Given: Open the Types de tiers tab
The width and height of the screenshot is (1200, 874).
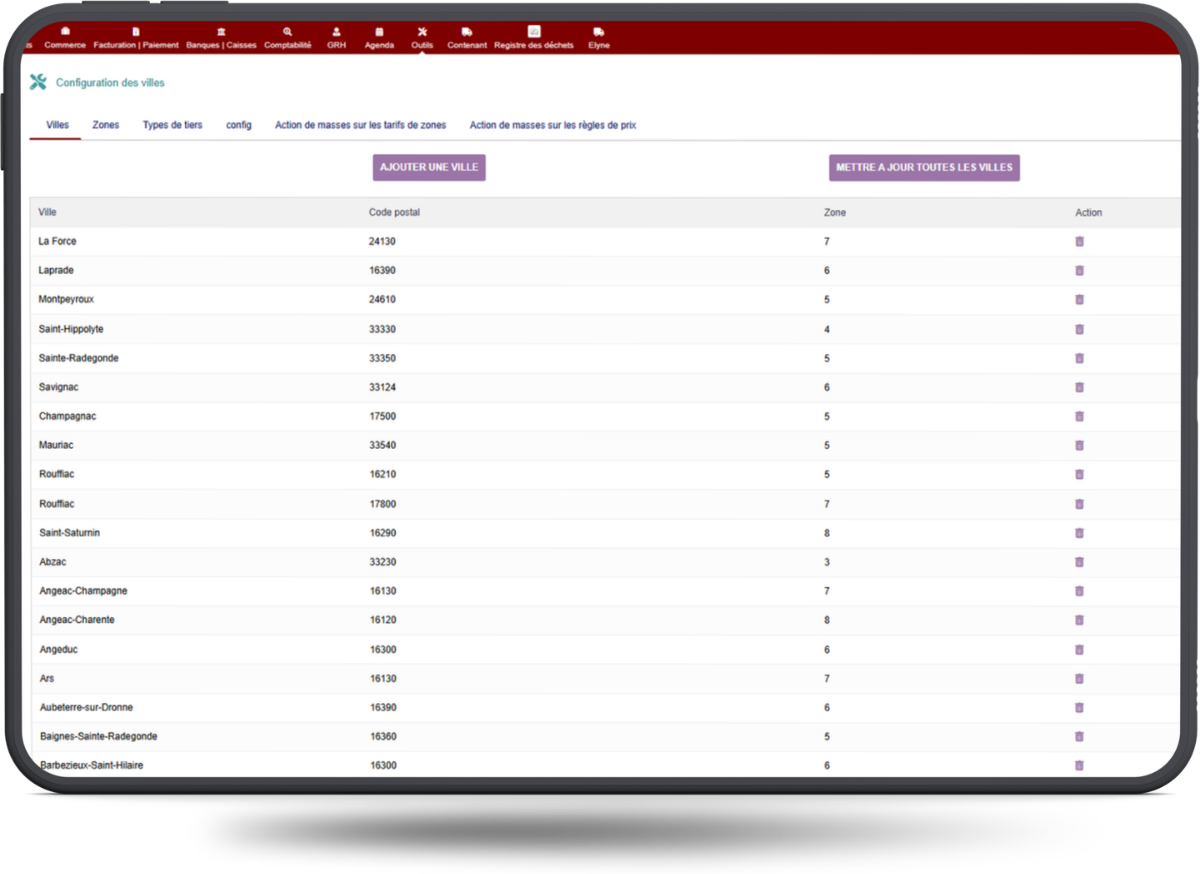Looking at the screenshot, I should point(172,125).
